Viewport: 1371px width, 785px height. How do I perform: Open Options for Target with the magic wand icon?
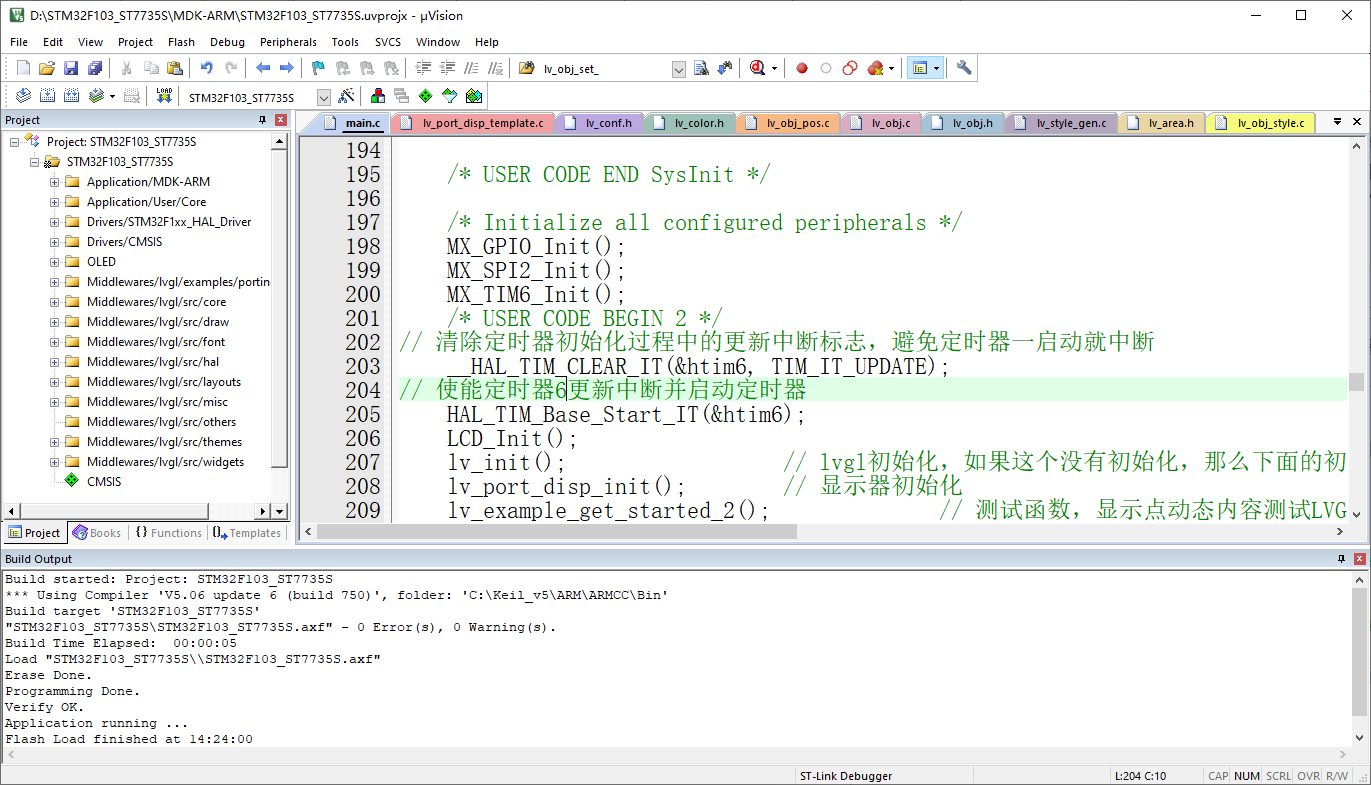(x=346, y=96)
